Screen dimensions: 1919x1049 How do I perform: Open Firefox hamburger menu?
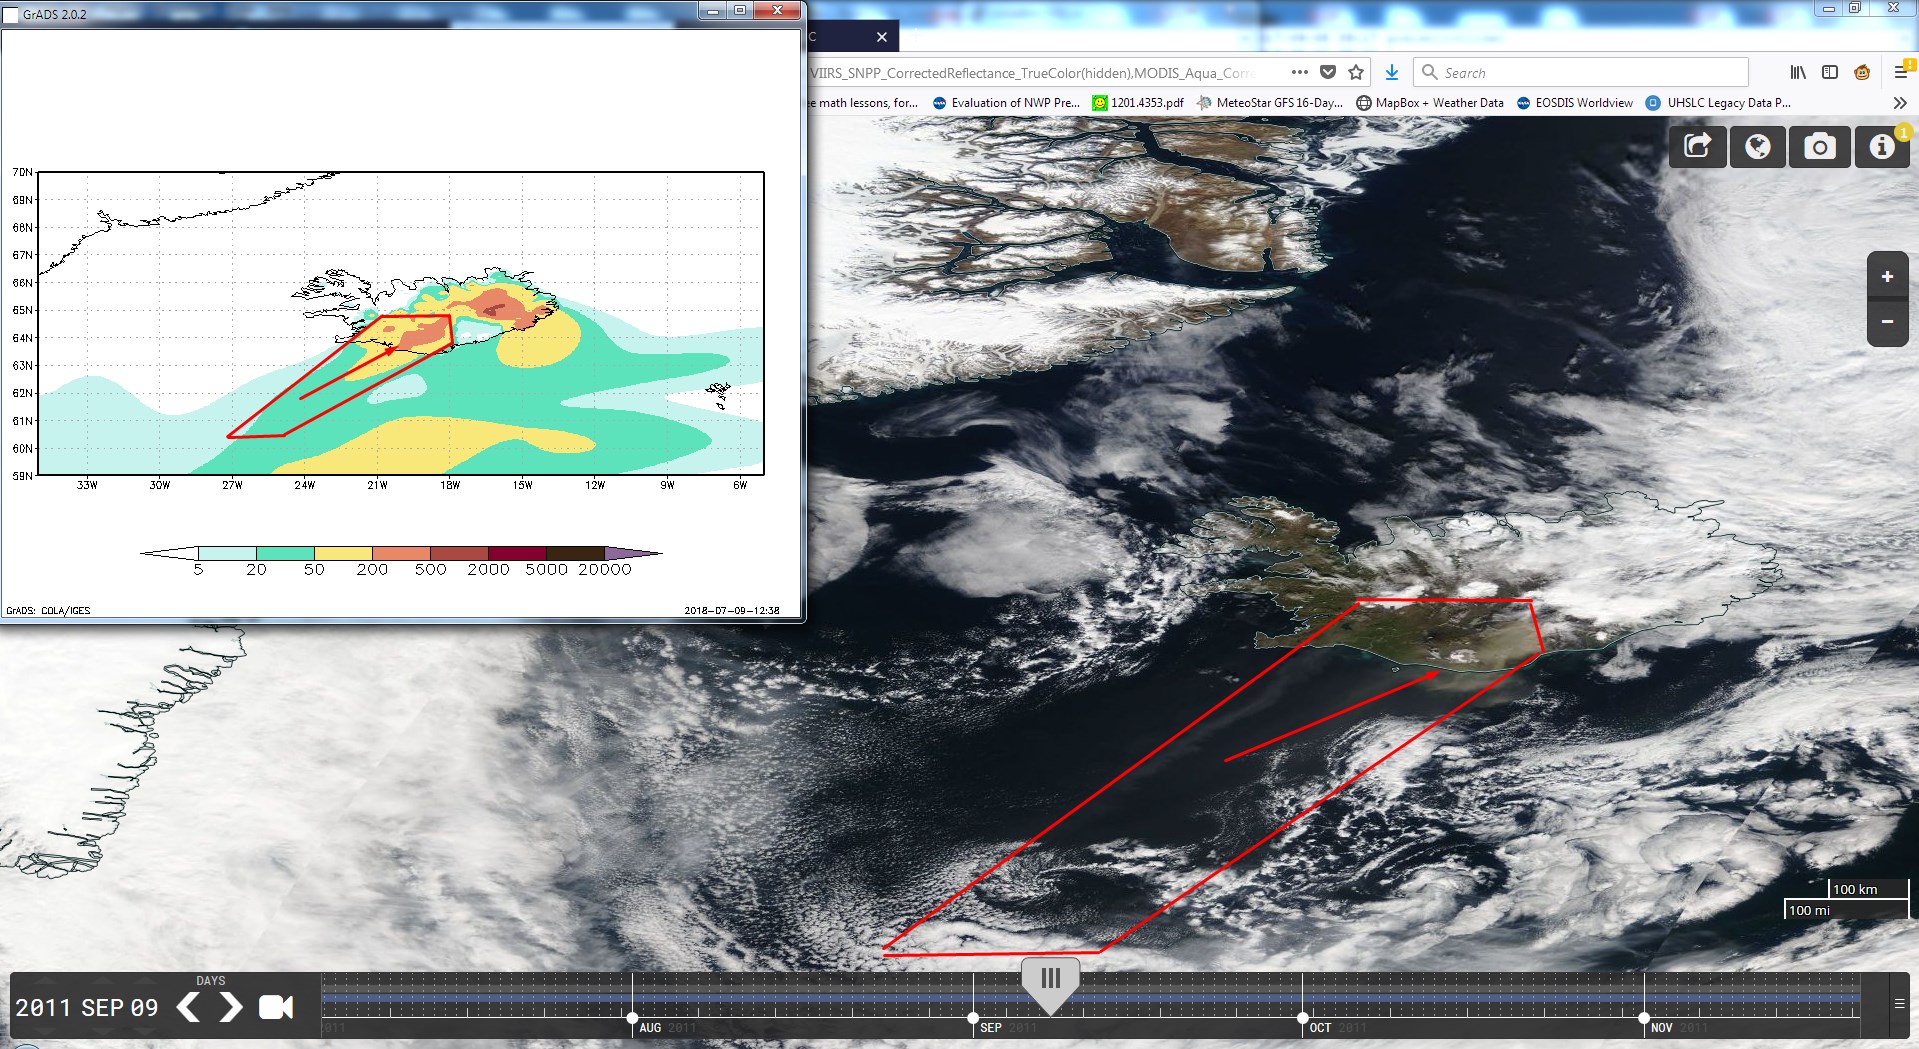tap(1901, 72)
